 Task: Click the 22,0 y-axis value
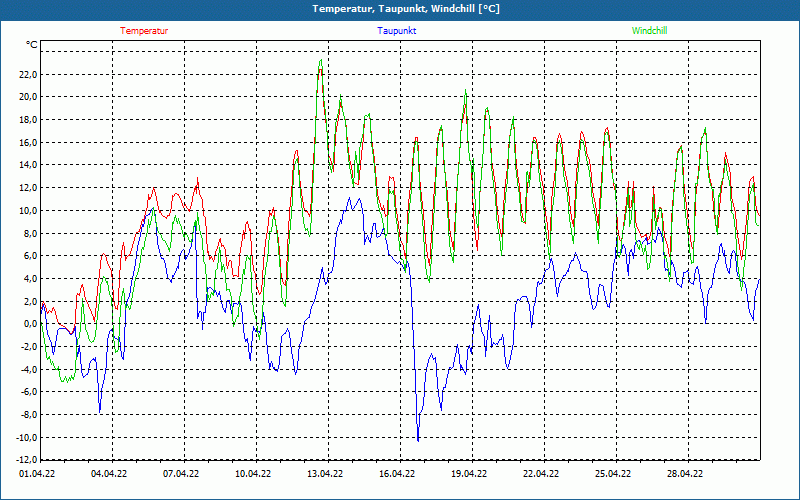tap(28, 74)
